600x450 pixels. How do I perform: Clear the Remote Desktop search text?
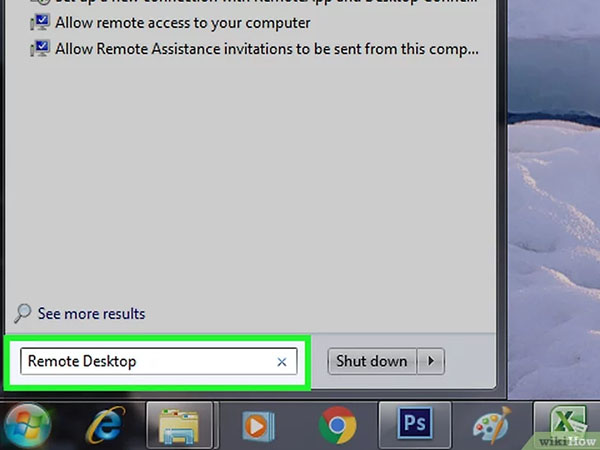click(282, 362)
